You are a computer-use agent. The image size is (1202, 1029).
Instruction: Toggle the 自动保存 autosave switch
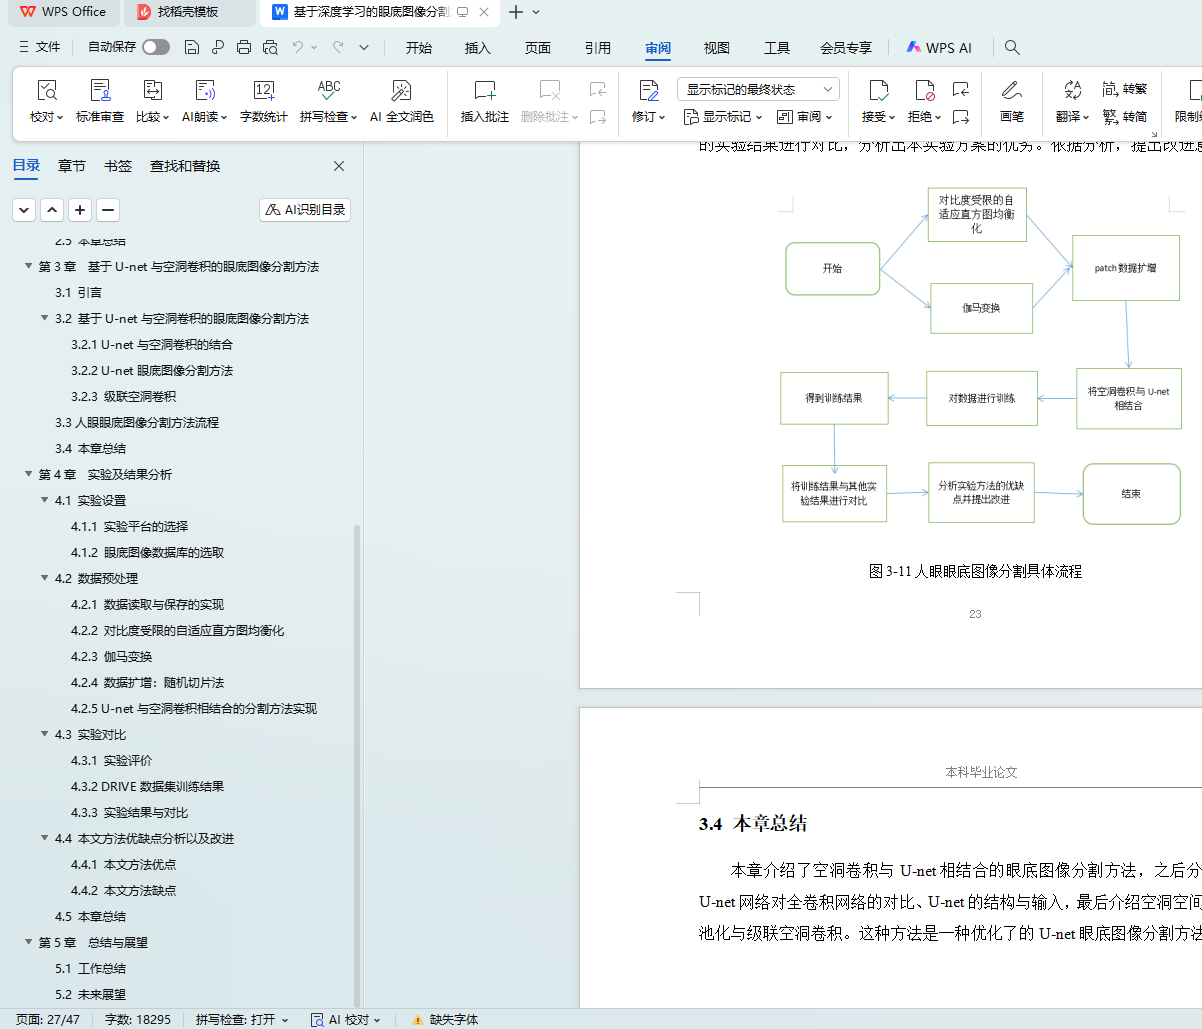[x=155, y=47]
